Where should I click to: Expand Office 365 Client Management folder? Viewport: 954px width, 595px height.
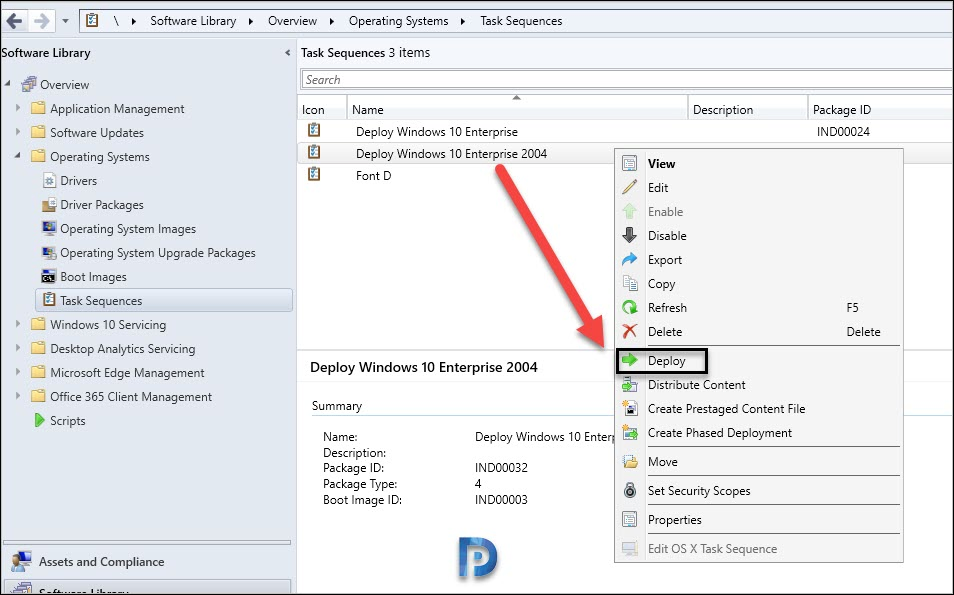[x=18, y=396]
